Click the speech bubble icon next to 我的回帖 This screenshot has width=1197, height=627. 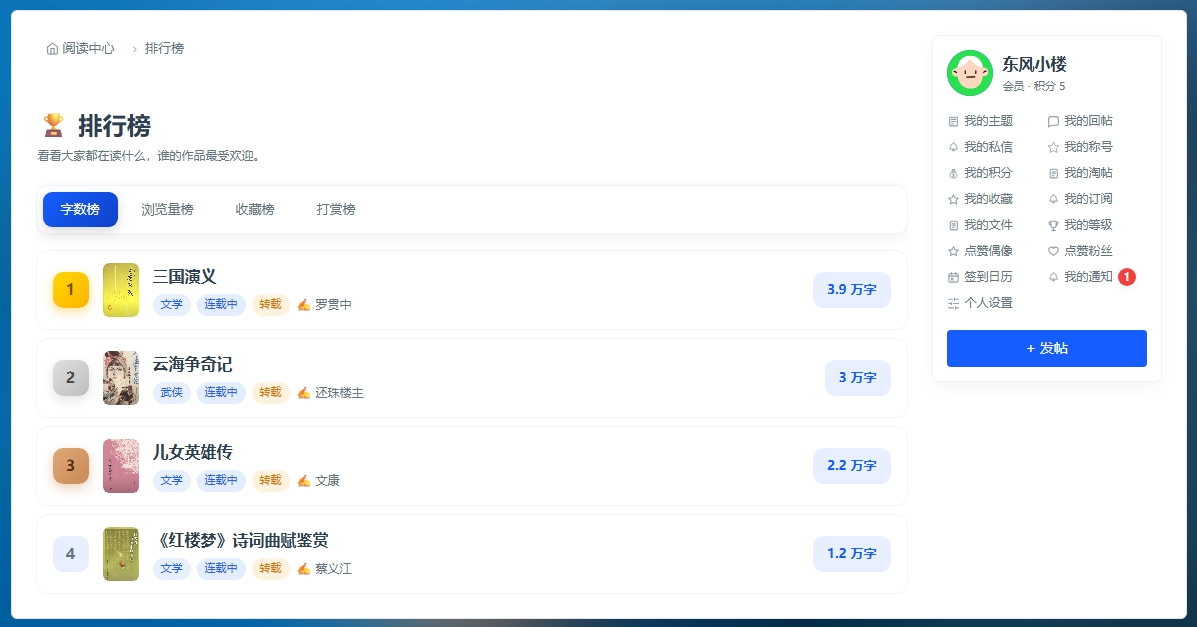point(1053,121)
